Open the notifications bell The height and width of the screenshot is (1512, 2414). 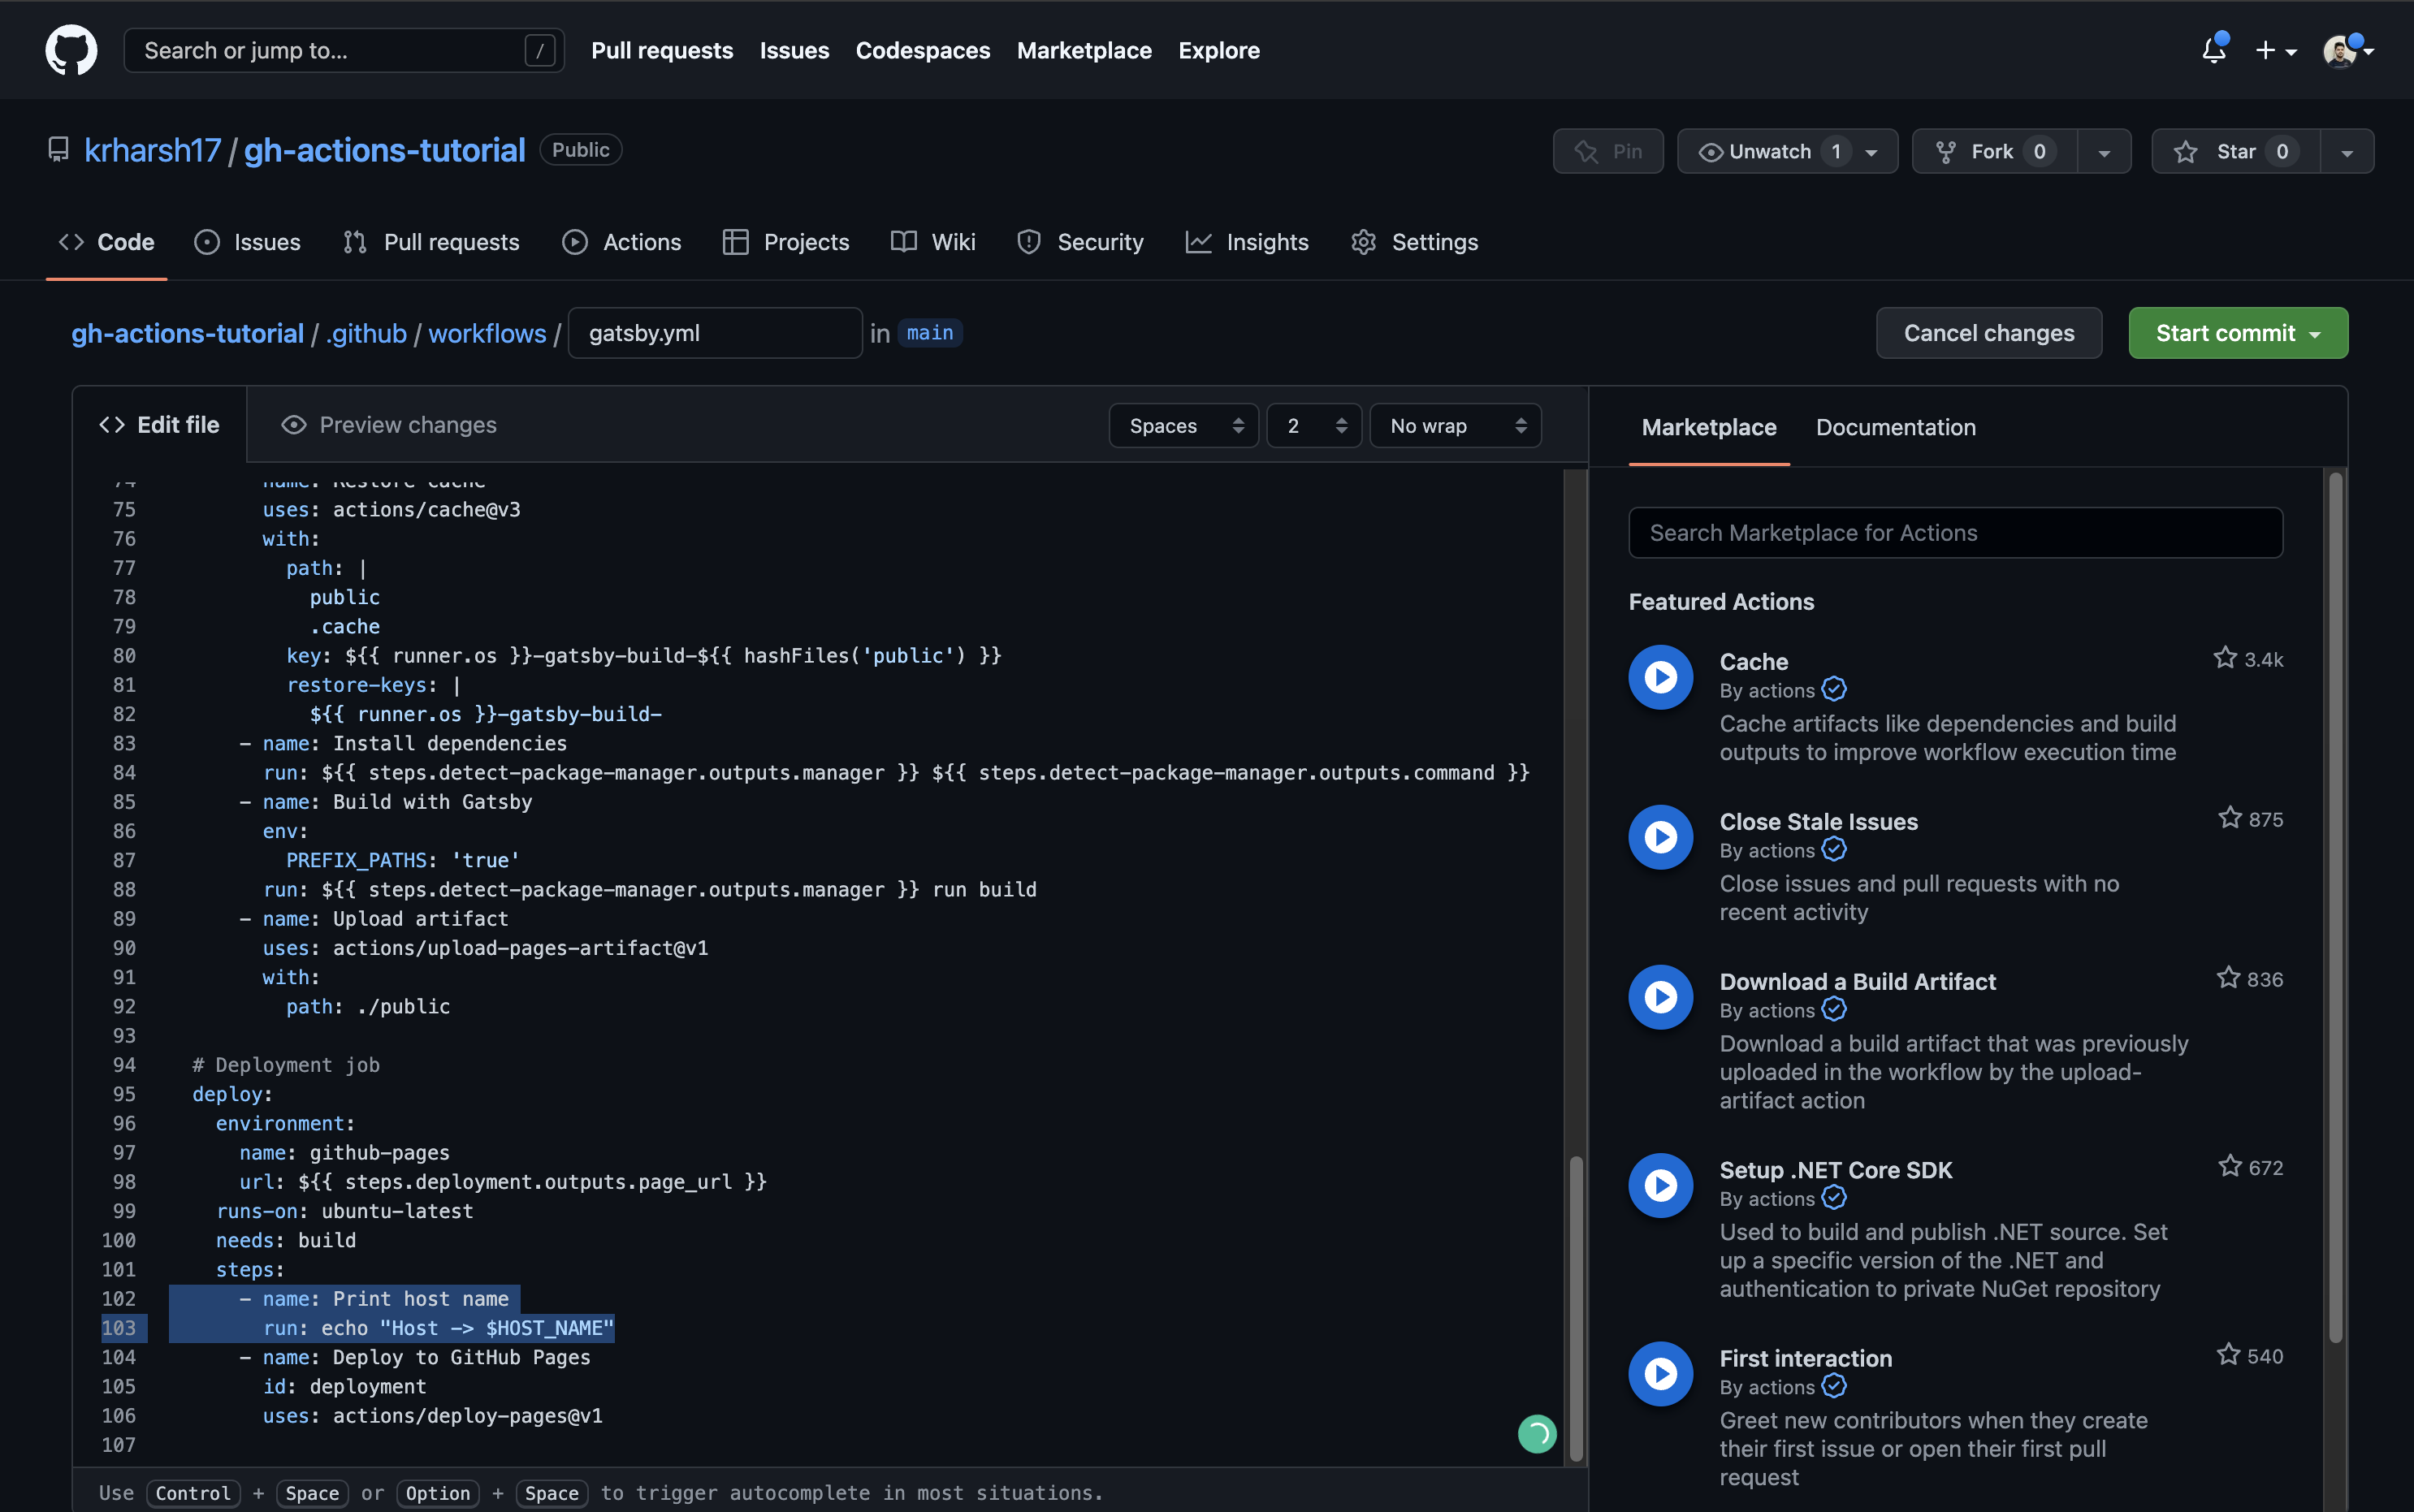tap(2213, 50)
